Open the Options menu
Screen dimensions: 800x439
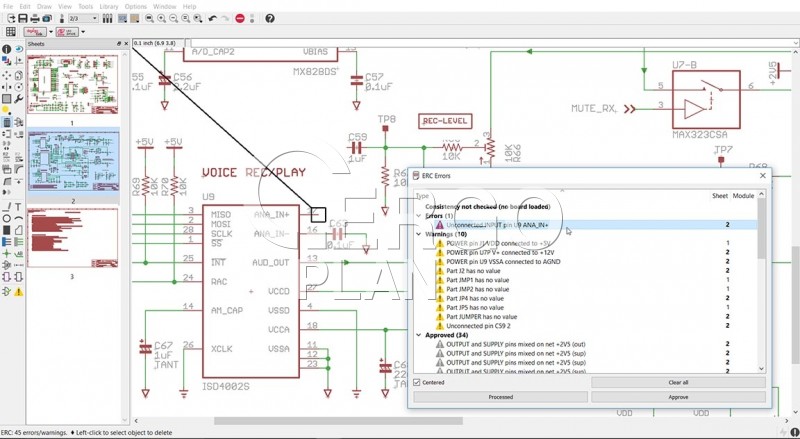(136, 7)
